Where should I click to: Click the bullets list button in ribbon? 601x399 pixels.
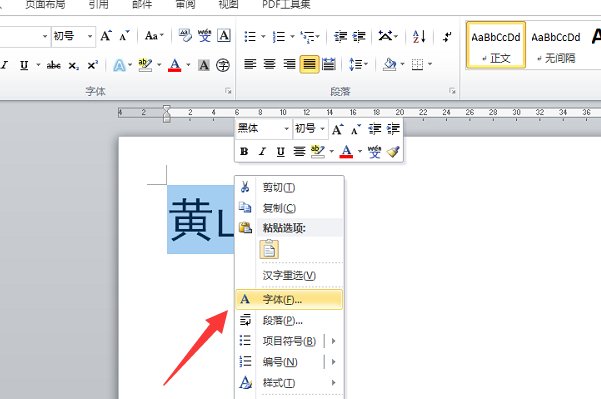click(x=250, y=37)
